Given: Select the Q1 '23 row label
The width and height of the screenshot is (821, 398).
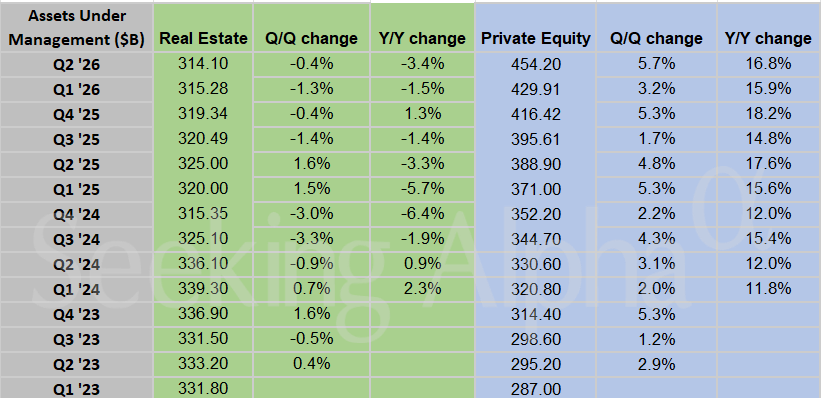Looking at the screenshot, I should (x=77, y=389).
